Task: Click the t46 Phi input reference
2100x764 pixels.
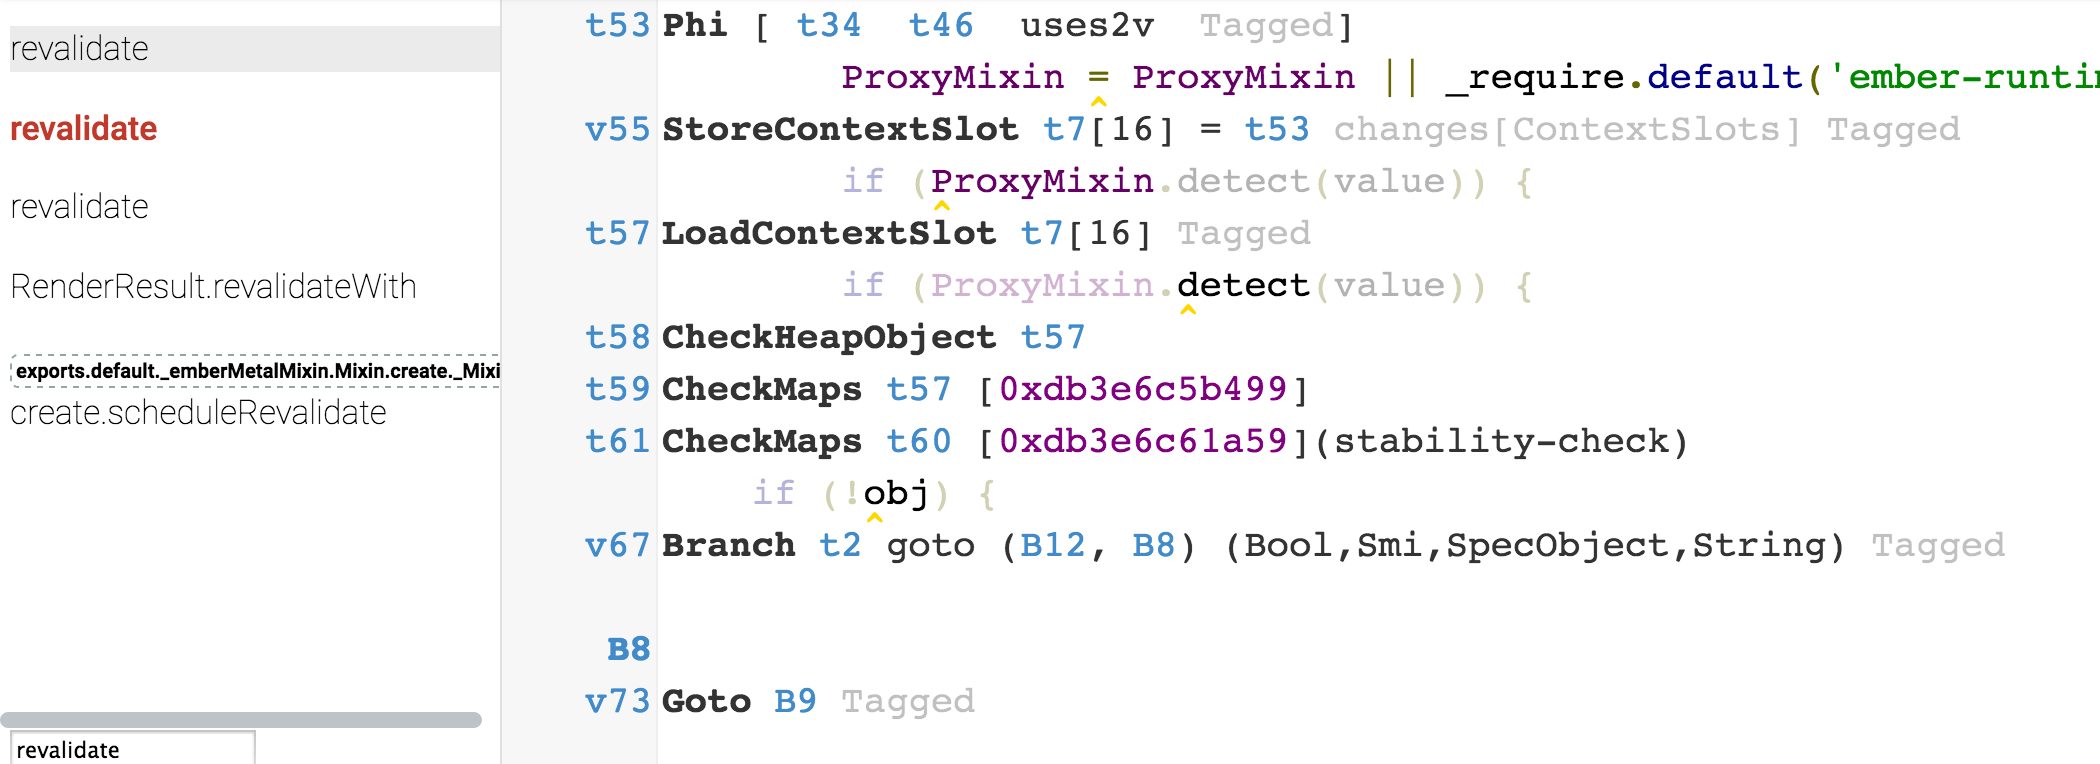Action: (941, 25)
